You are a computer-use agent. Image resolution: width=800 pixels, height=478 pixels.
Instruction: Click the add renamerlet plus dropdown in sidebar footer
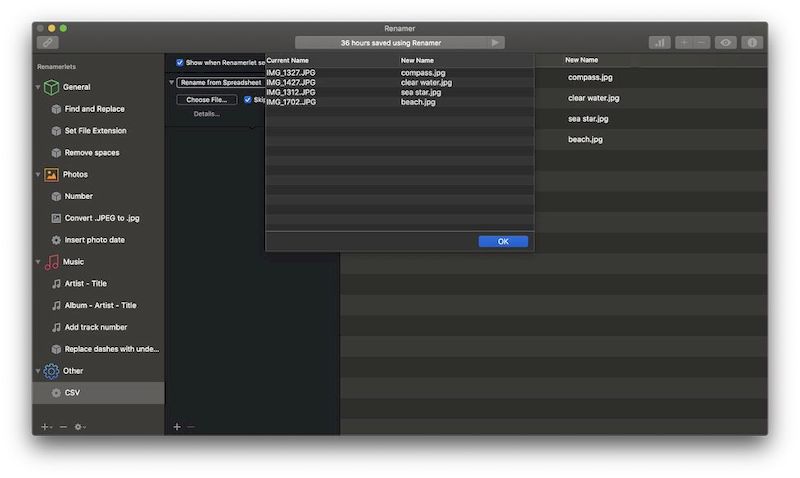coord(46,427)
